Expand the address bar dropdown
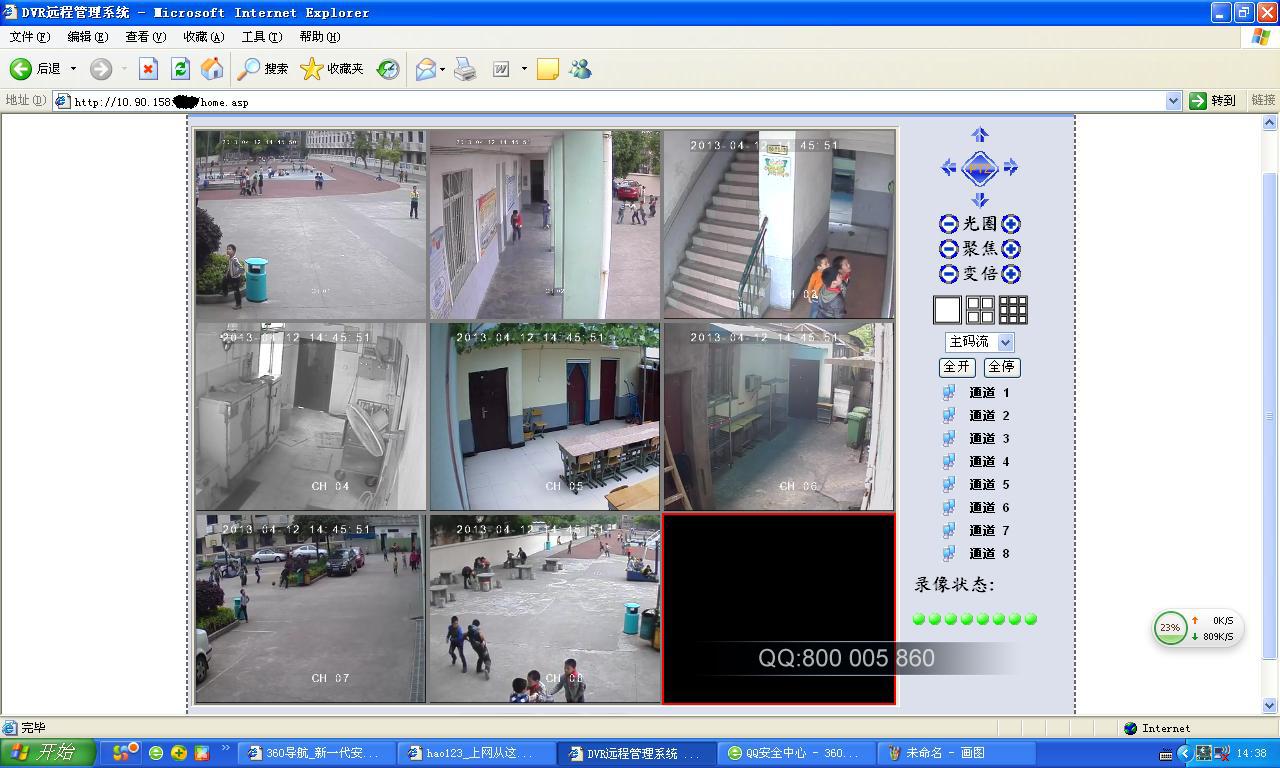 point(1174,101)
